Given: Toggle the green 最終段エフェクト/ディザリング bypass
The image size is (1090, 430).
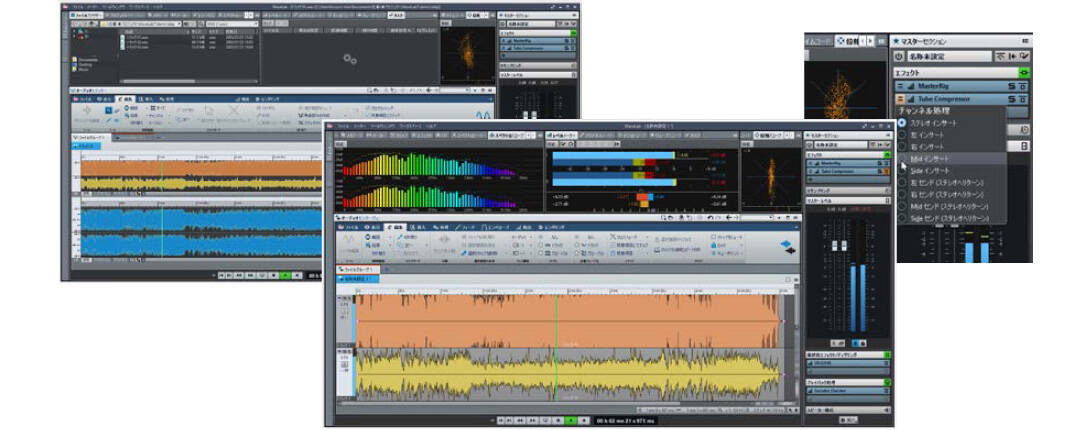Looking at the screenshot, I should point(887,355).
